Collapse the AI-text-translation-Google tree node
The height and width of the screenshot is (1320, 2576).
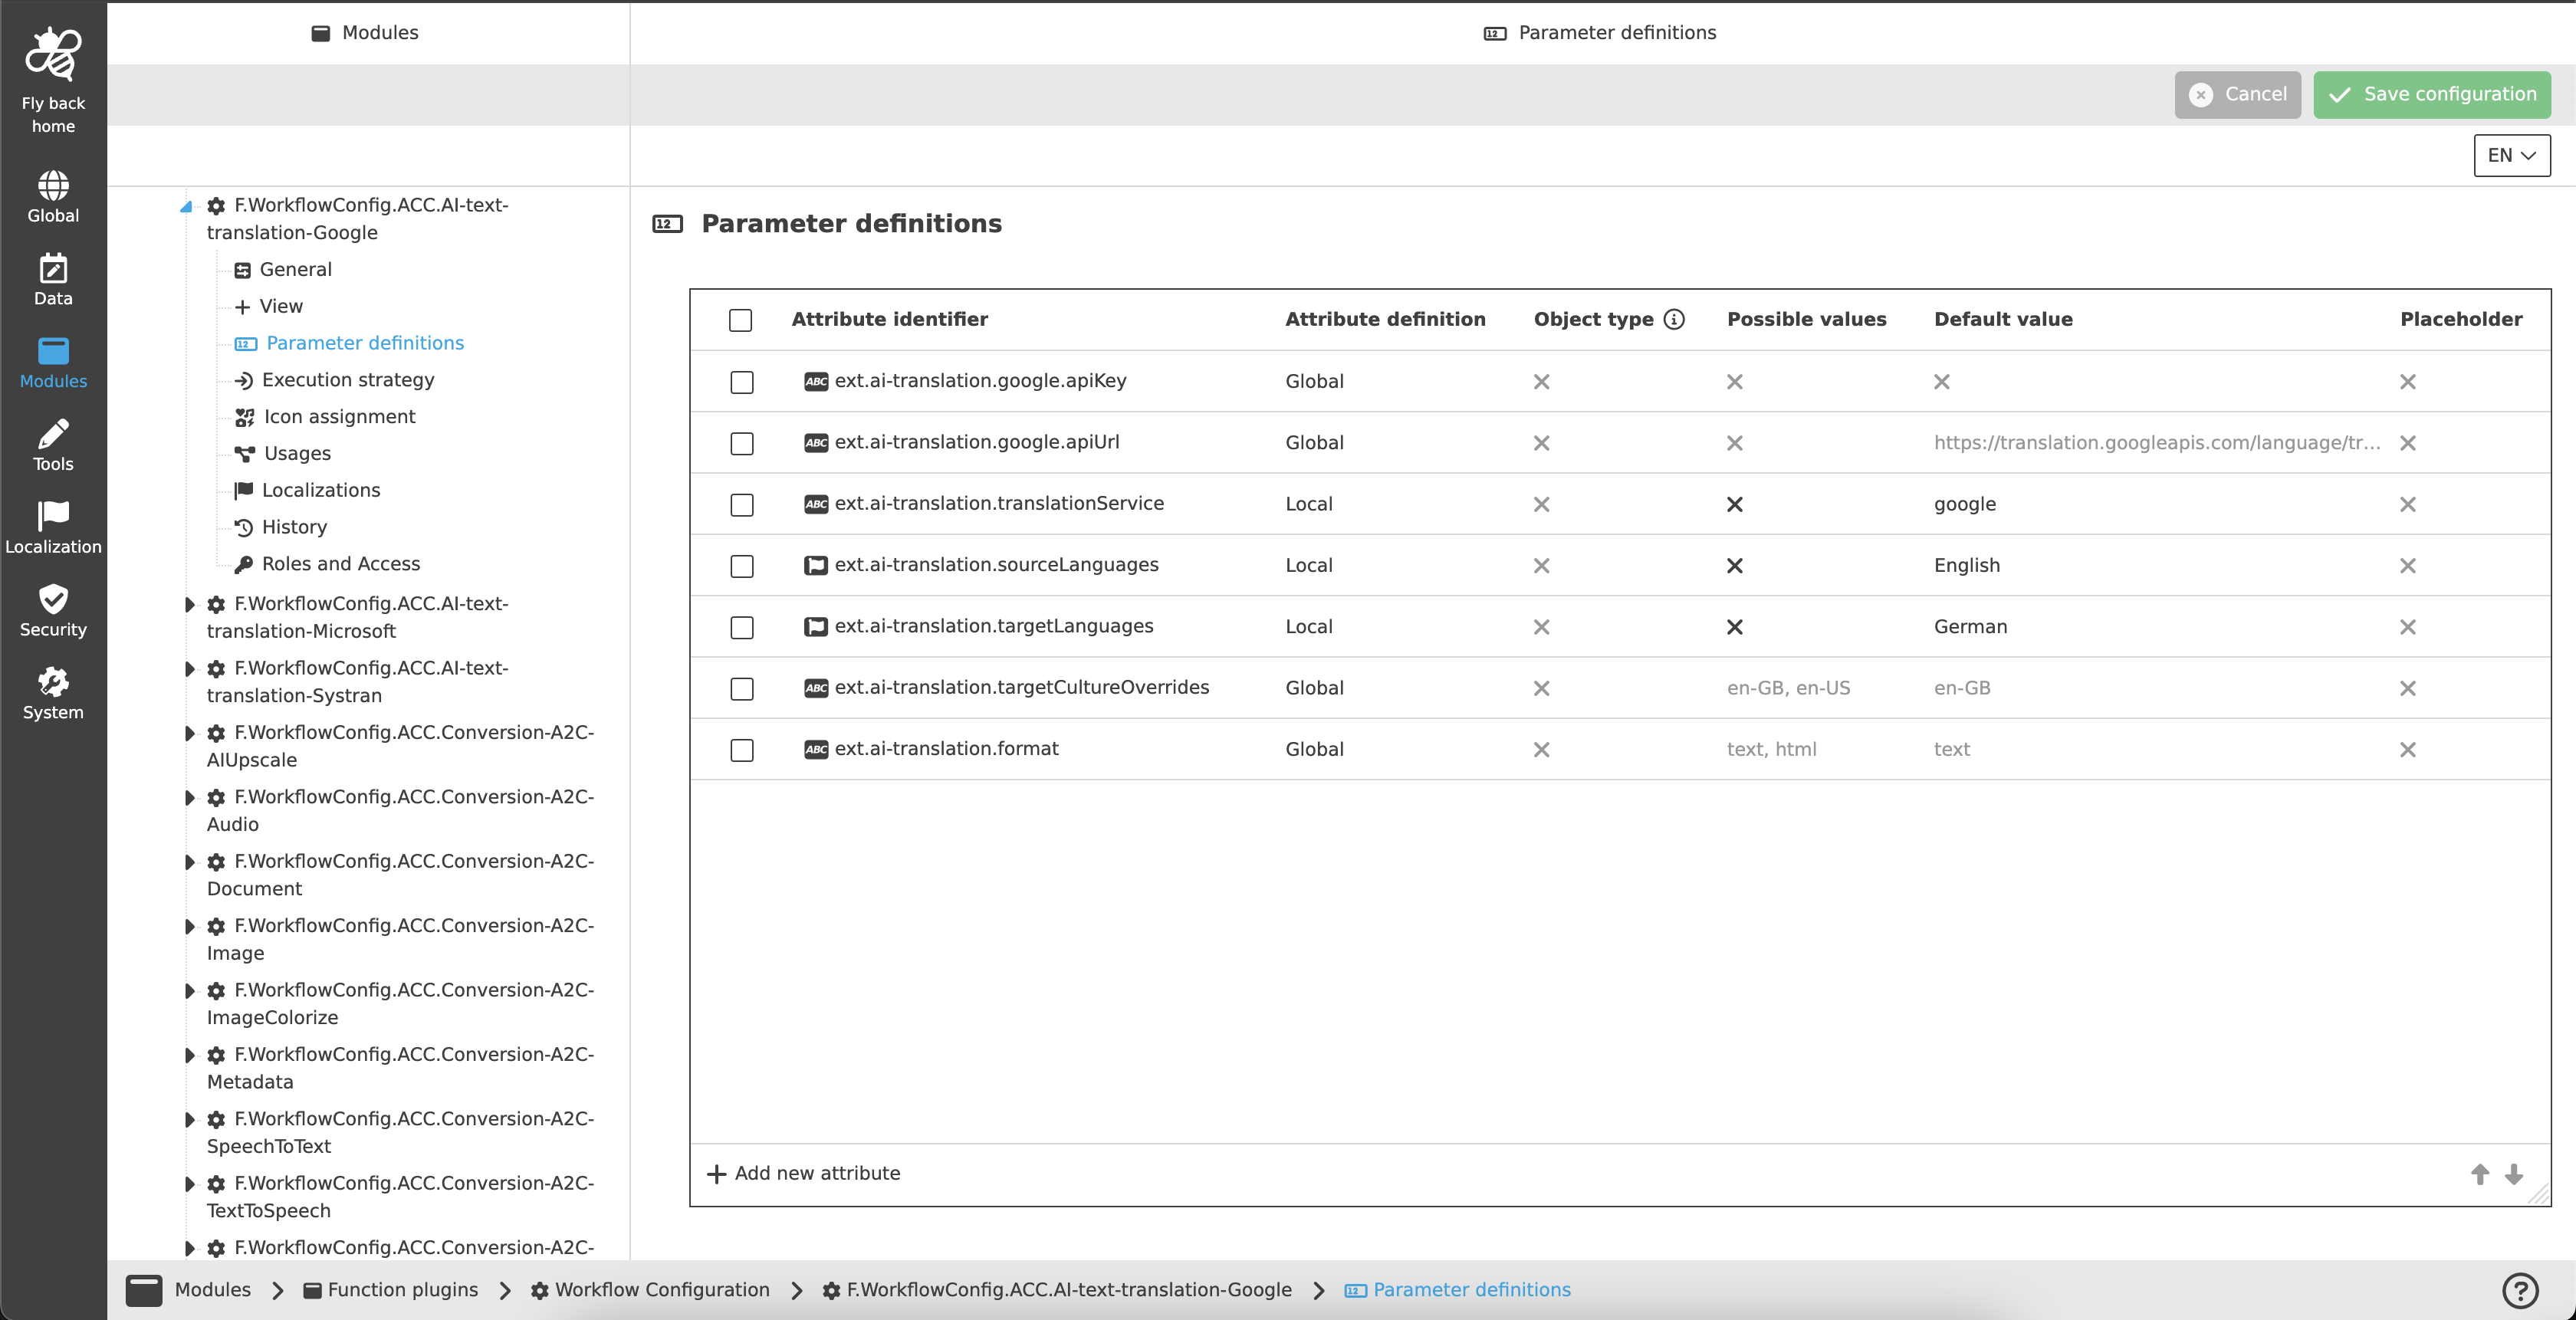[186, 206]
